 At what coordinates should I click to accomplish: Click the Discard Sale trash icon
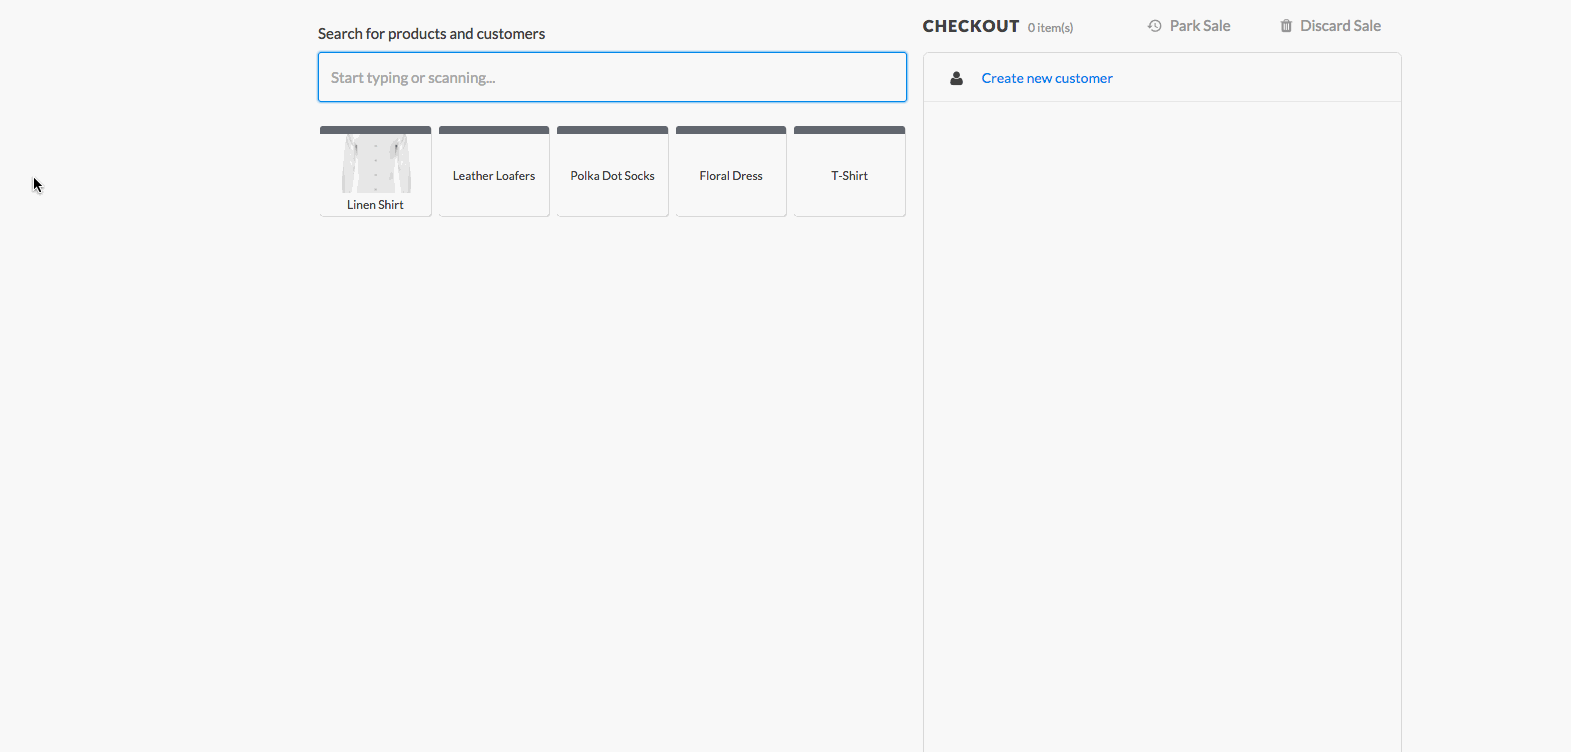click(x=1286, y=26)
